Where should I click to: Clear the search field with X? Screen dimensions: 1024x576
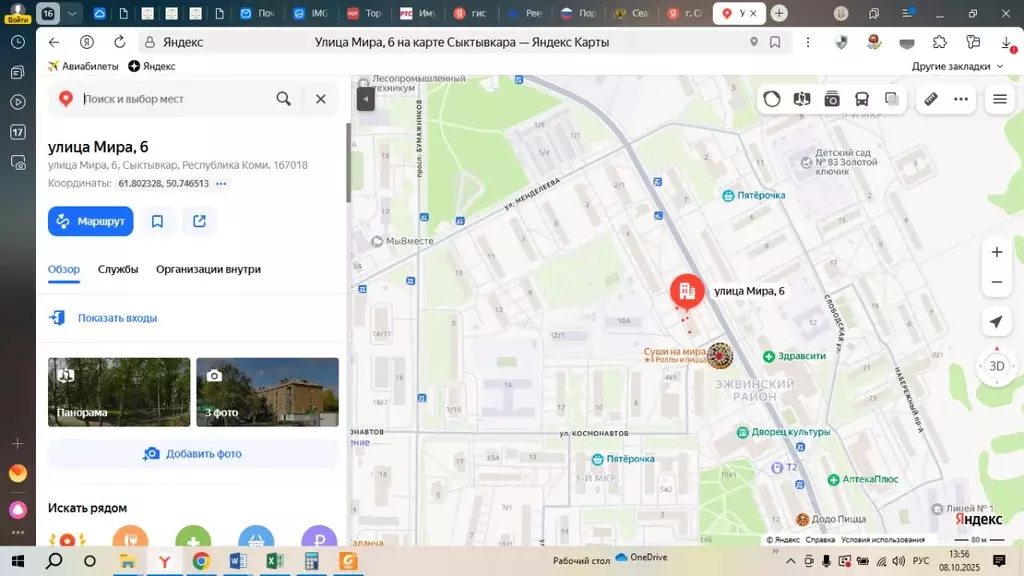(x=321, y=99)
